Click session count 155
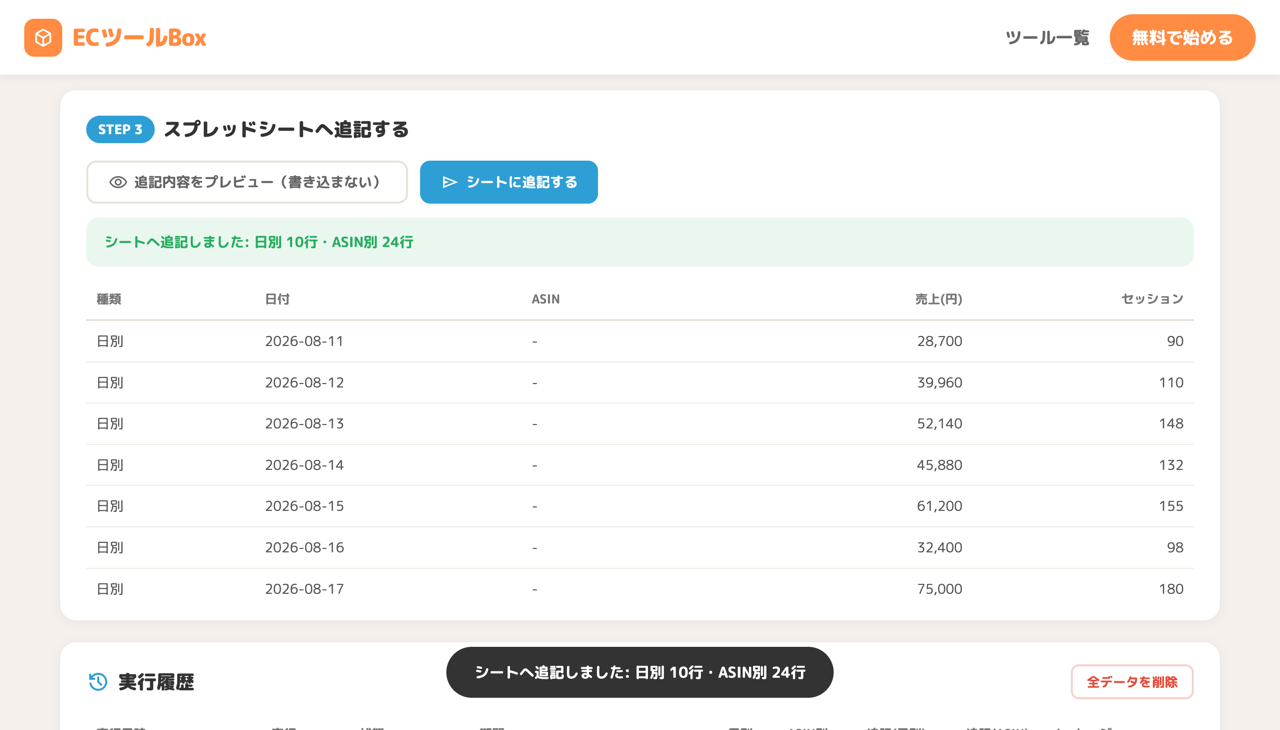Screen dimensions: 1280x730 pos(1171,506)
